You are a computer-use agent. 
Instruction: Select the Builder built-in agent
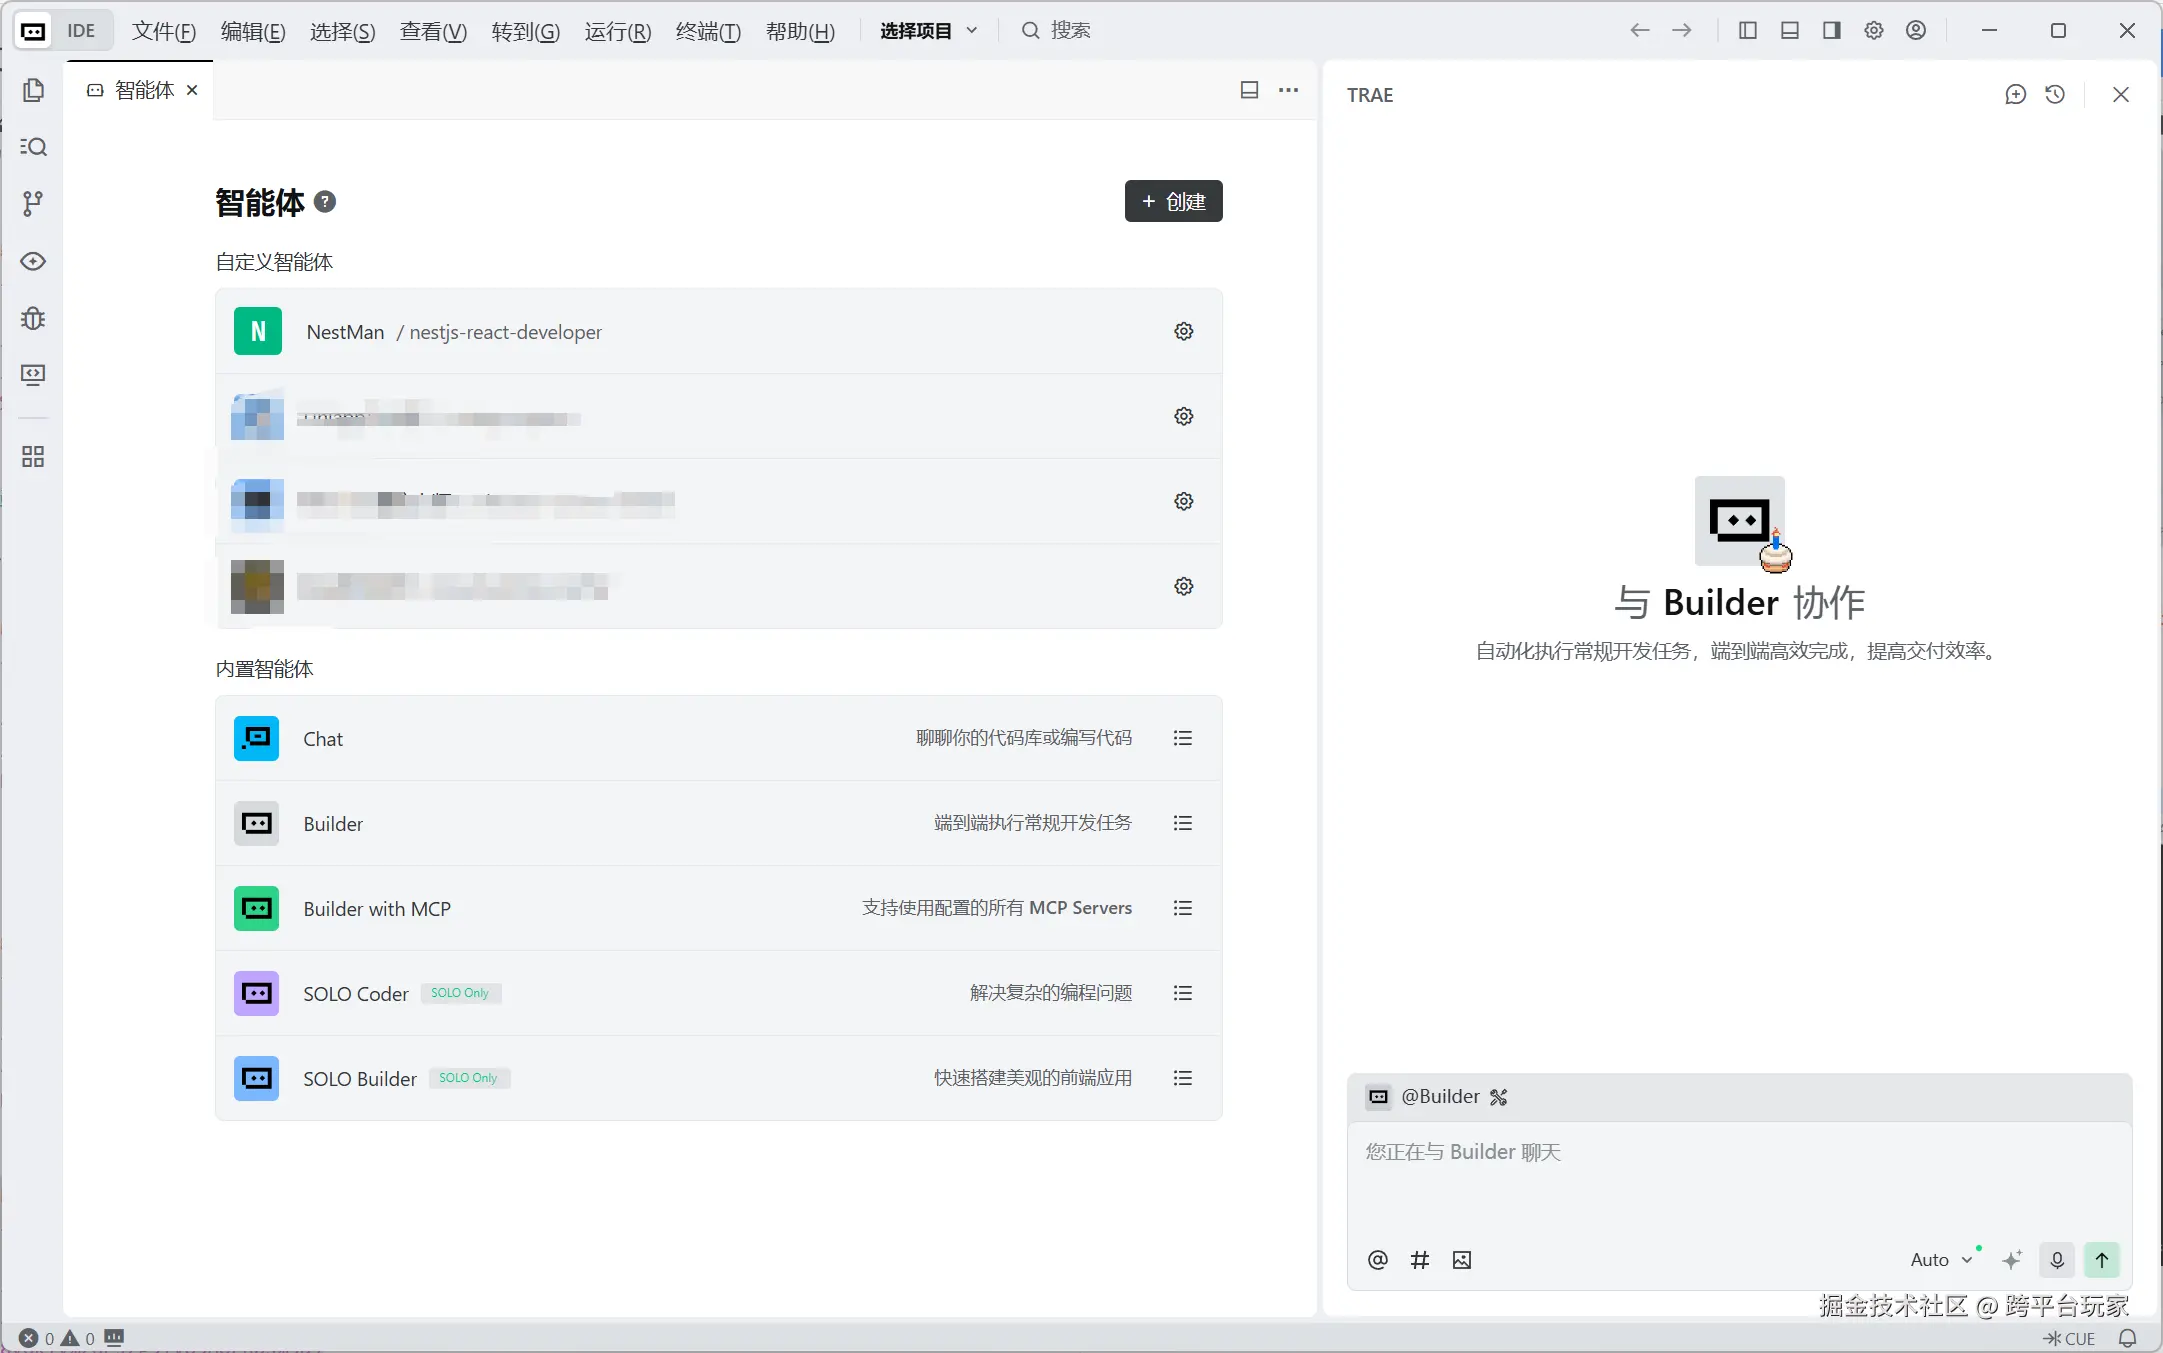click(719, 823)
